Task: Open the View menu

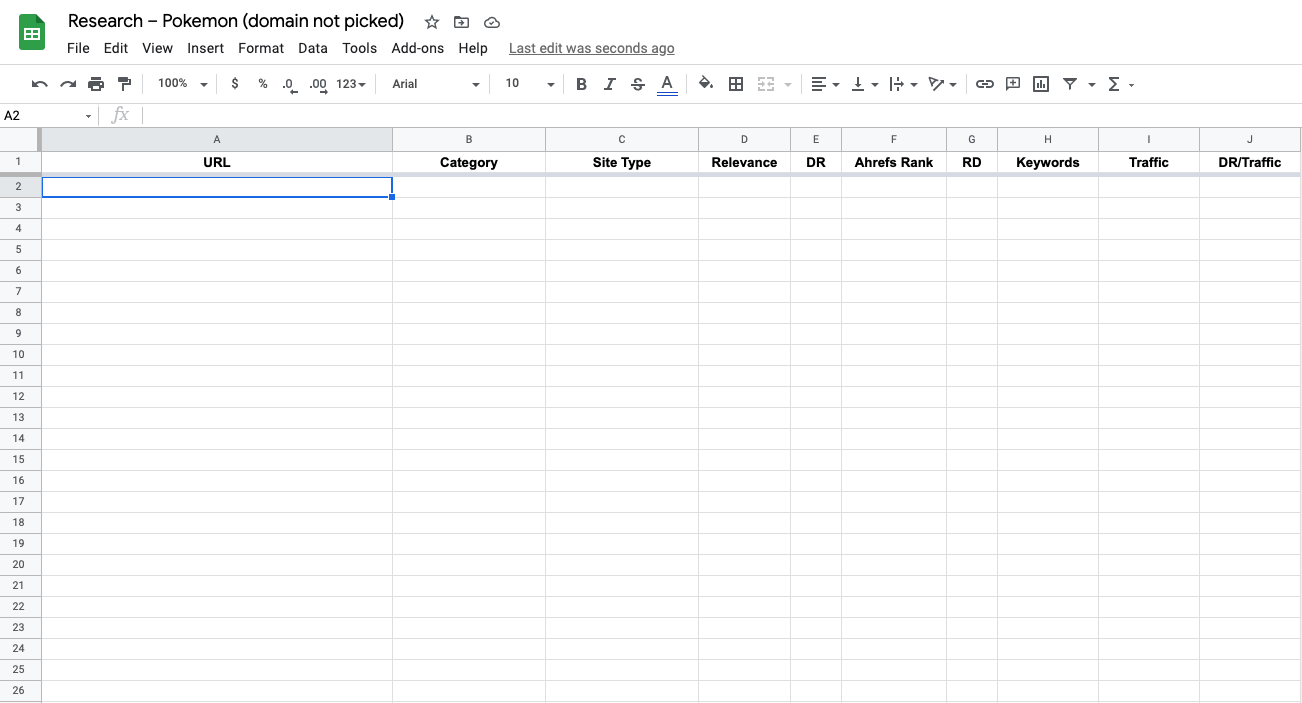Action: [x=158, y=48]
